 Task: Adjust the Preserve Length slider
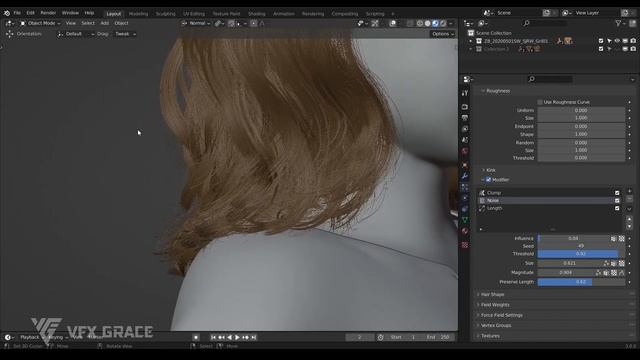(x=581, y=282)
